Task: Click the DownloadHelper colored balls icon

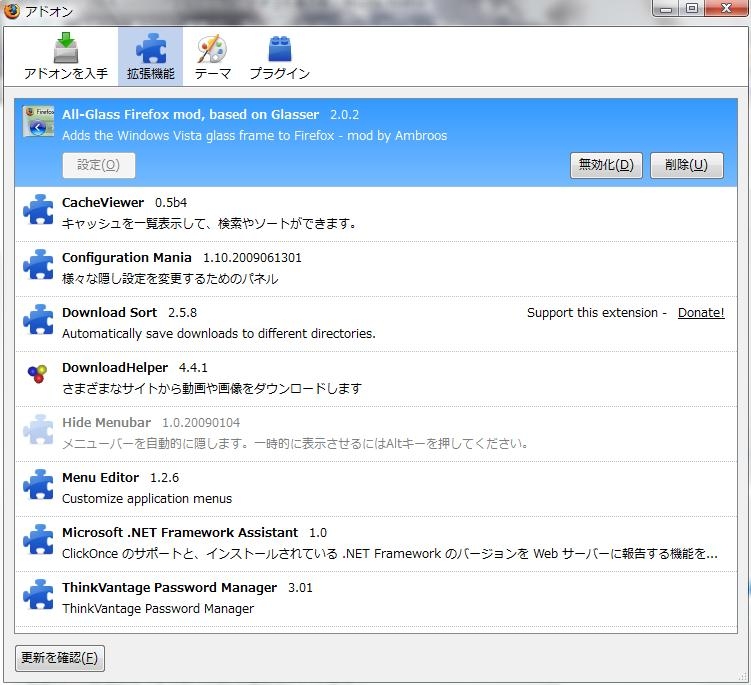Action: click(37, 374)
